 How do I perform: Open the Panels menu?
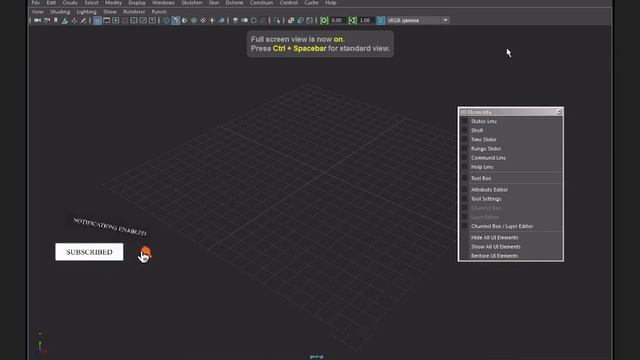(x=159, y=12)
